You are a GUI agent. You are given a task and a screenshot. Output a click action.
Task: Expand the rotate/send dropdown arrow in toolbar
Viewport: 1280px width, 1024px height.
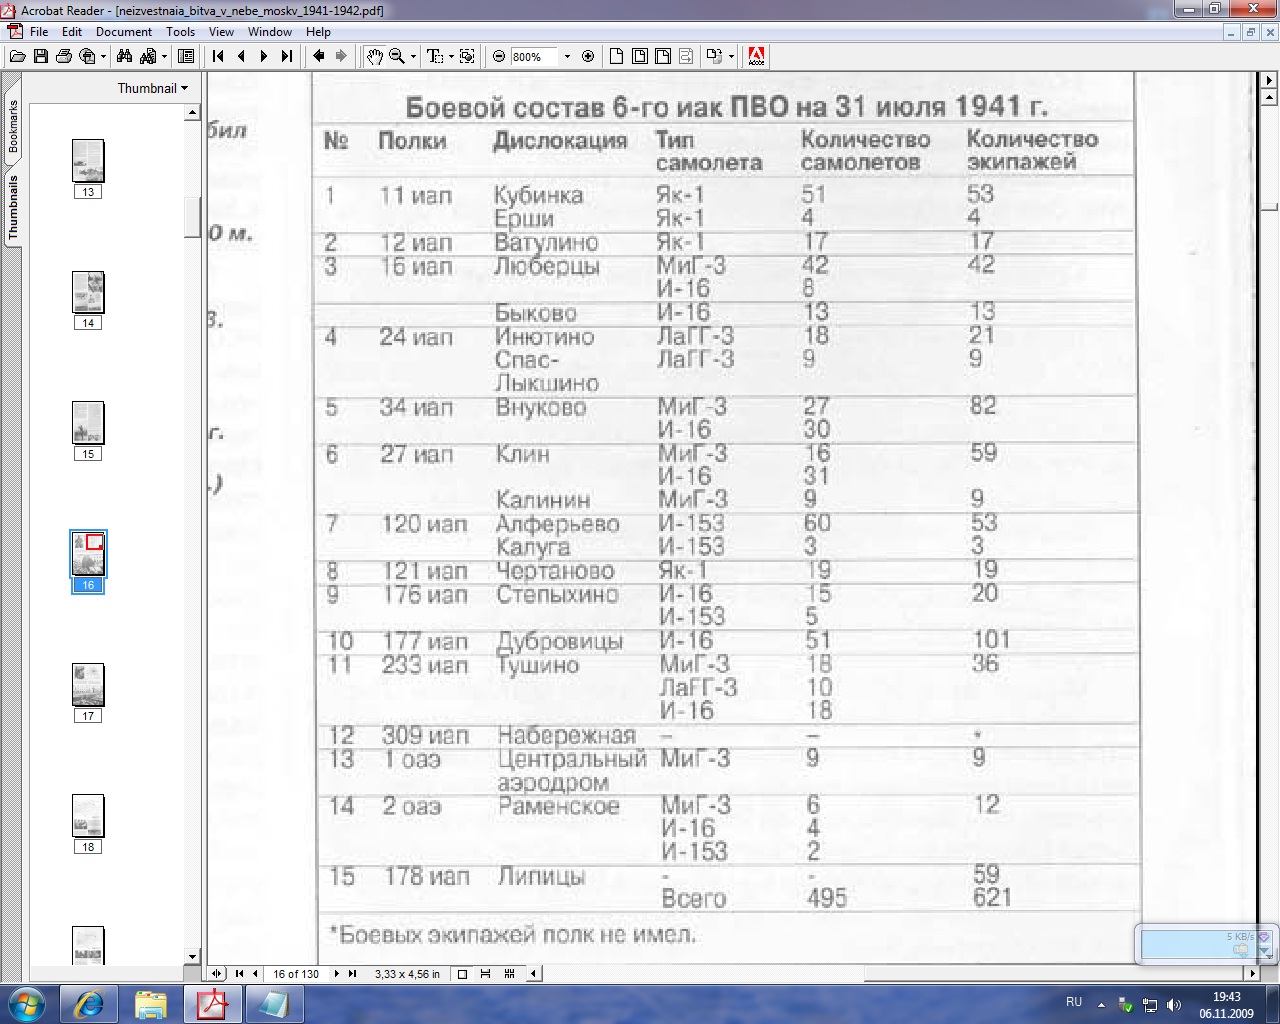(x=731, y=57)
